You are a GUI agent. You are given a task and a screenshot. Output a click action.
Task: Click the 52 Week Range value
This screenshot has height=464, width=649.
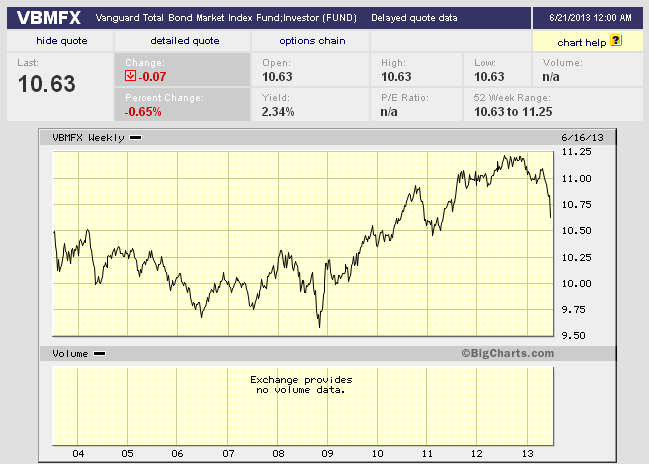[x=513, y=112]
